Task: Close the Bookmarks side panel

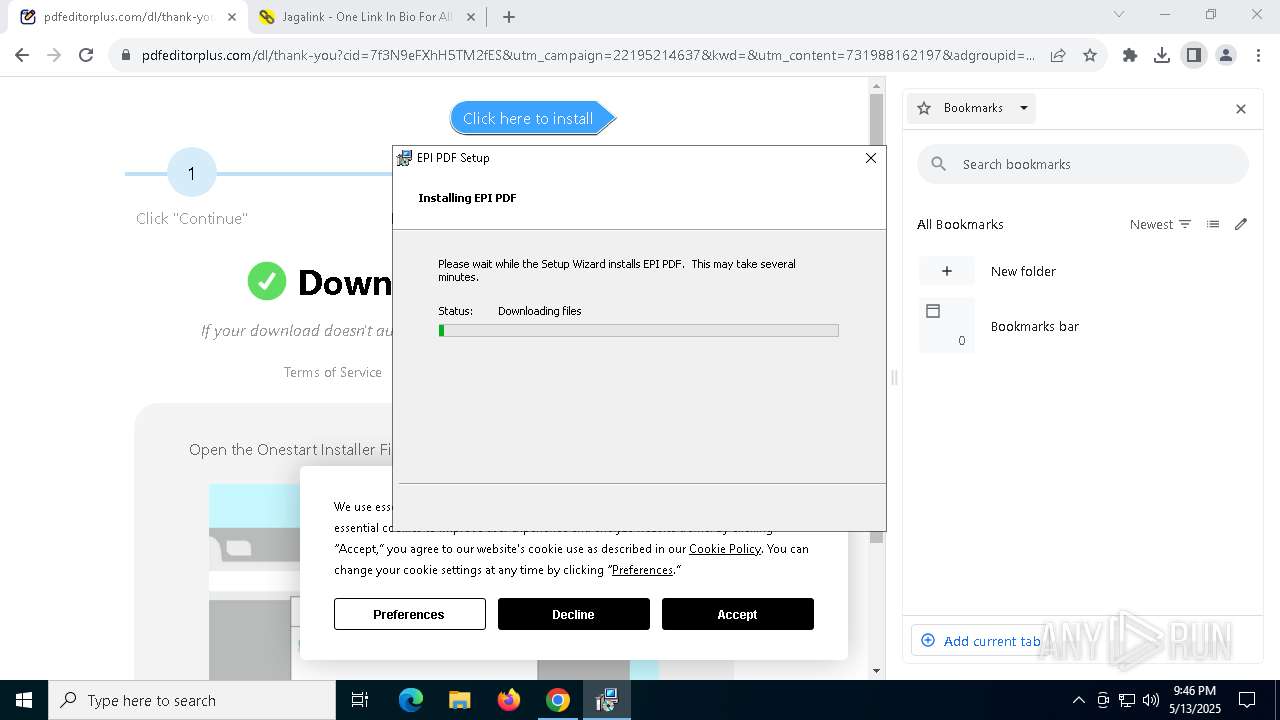Action: 1241,109
